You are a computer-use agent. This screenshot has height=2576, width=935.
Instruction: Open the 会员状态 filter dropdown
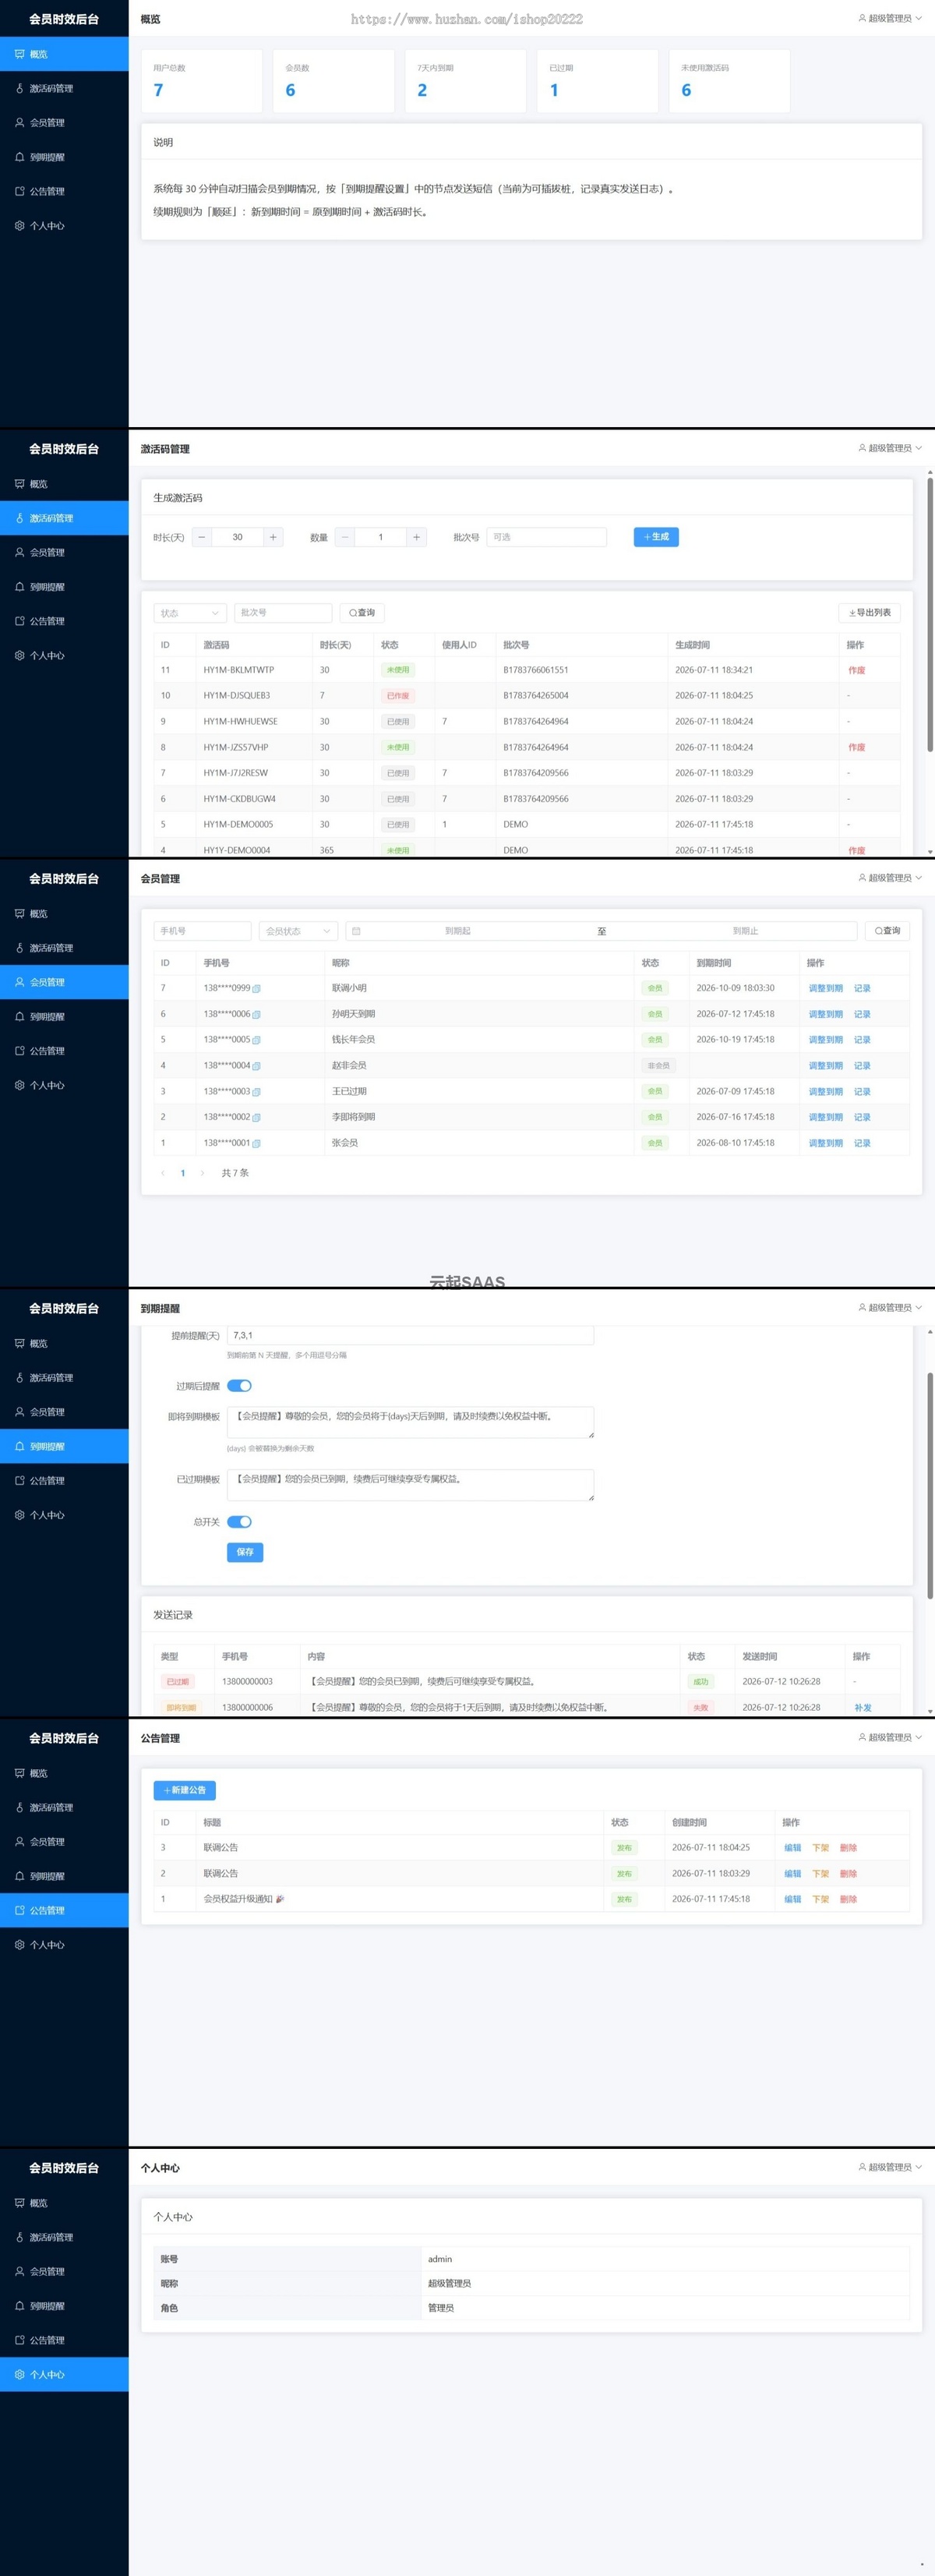pyautogui.click(x=298, y=931)
